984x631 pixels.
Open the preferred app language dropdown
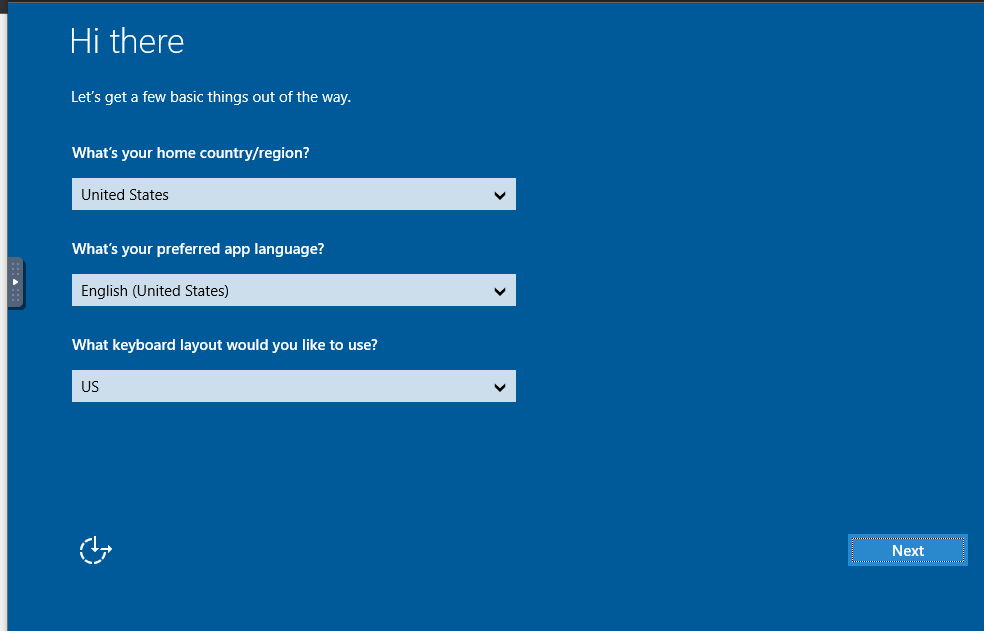(294, 290)
